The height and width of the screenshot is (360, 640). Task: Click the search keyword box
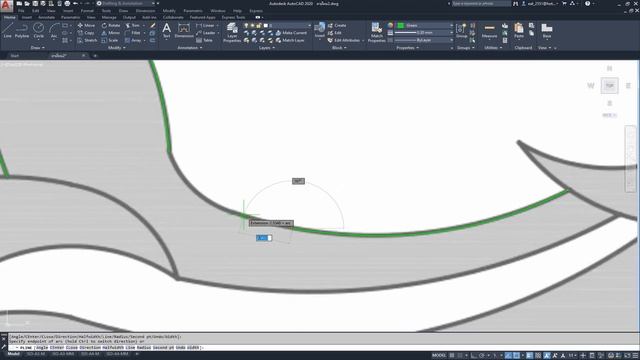point(481,3)
